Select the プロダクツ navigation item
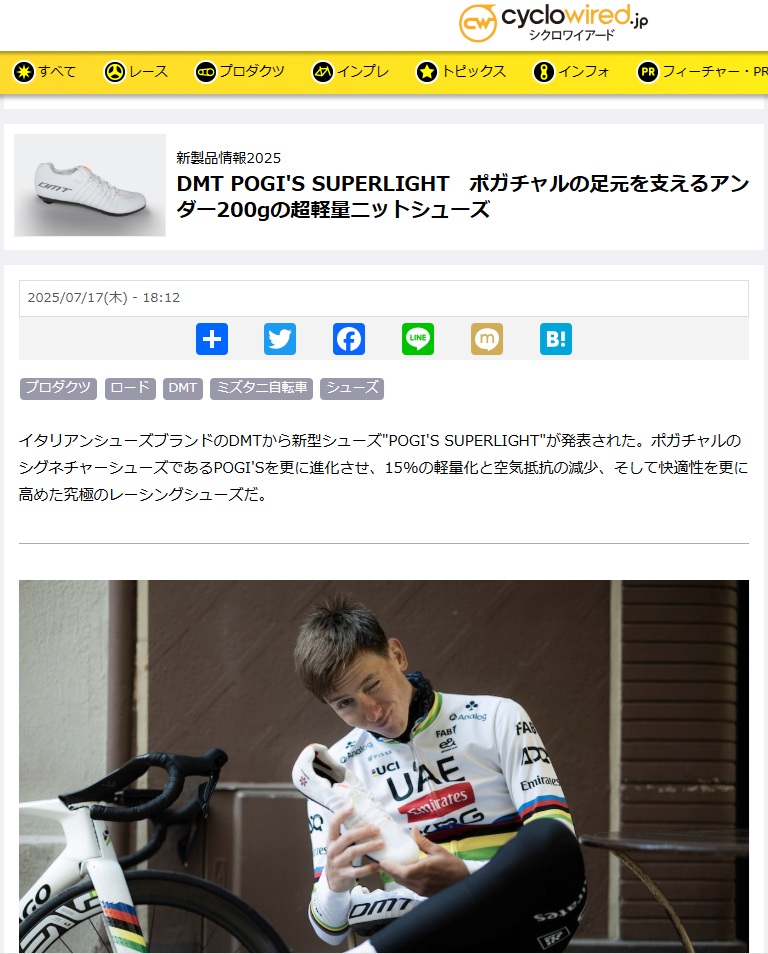Screen dimensions: 768x954 (x=240, y=72)
